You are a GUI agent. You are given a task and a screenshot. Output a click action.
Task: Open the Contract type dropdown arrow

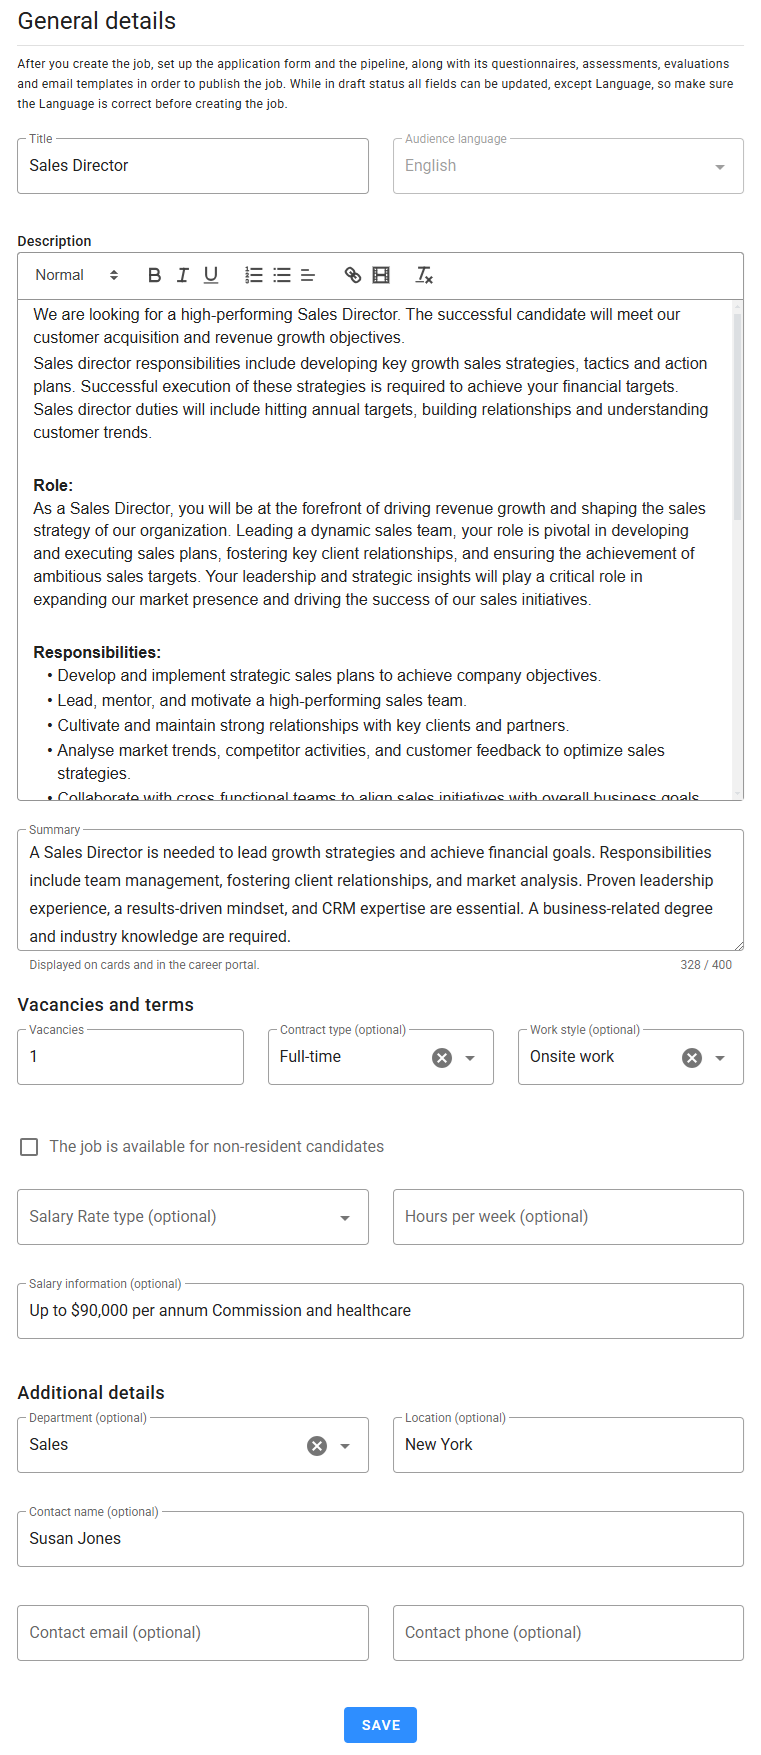coord(470,1058)
